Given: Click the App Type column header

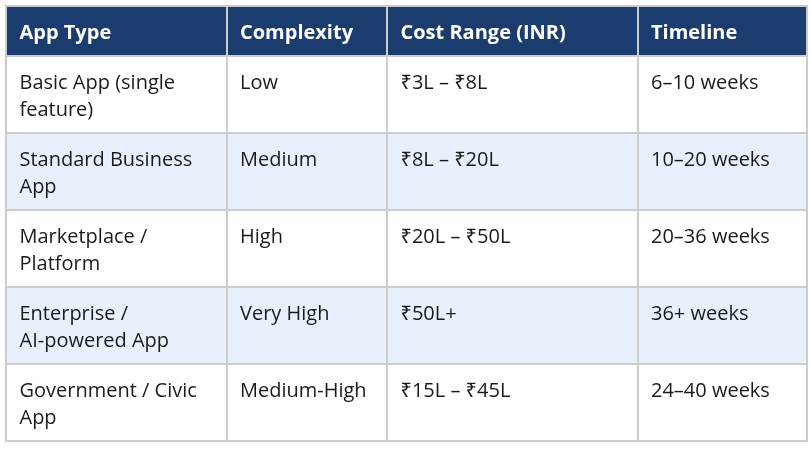Looking at the screenshot, I should click(66, 32).
